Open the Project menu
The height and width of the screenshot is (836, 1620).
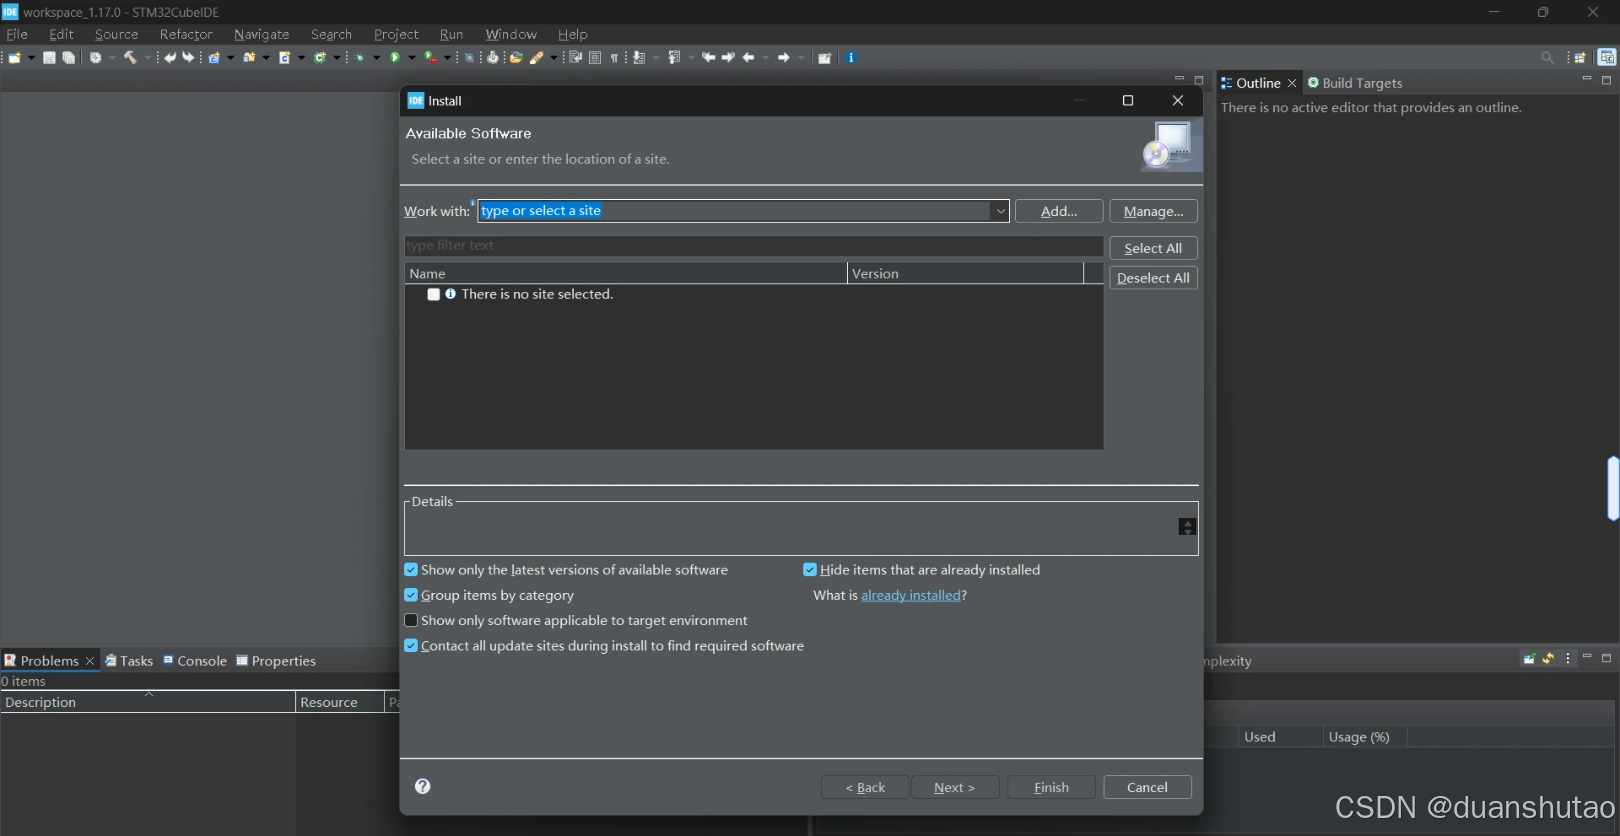[x=396, y=34]
